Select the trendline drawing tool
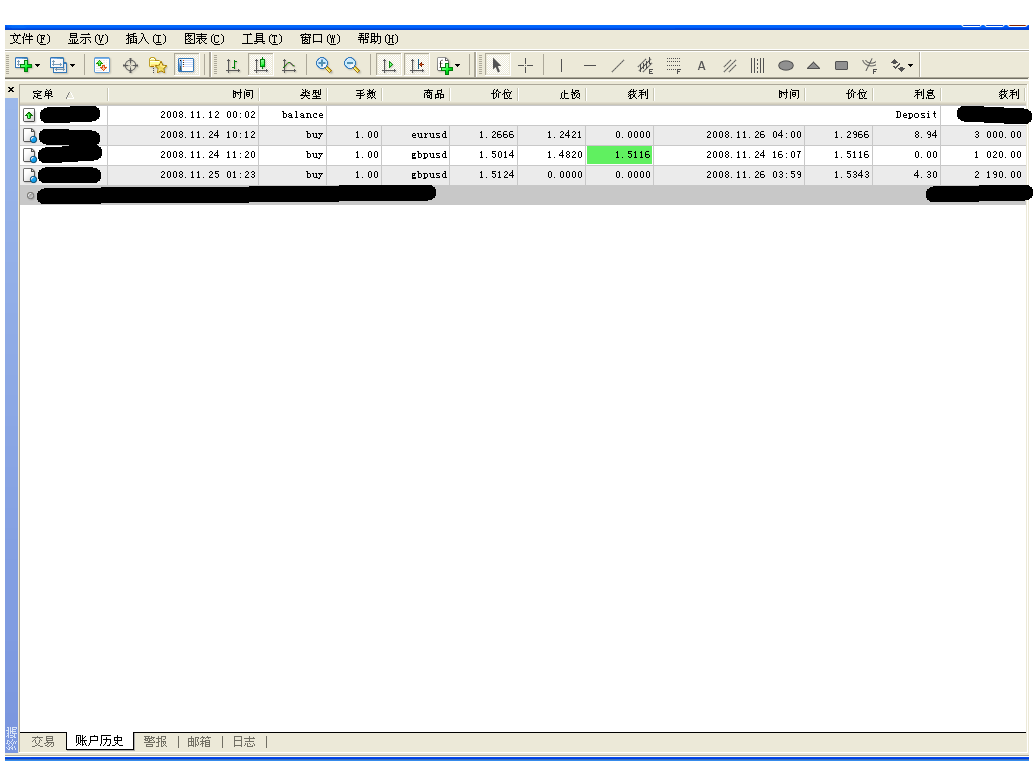 pyautogui.click(x=618, y=65)
